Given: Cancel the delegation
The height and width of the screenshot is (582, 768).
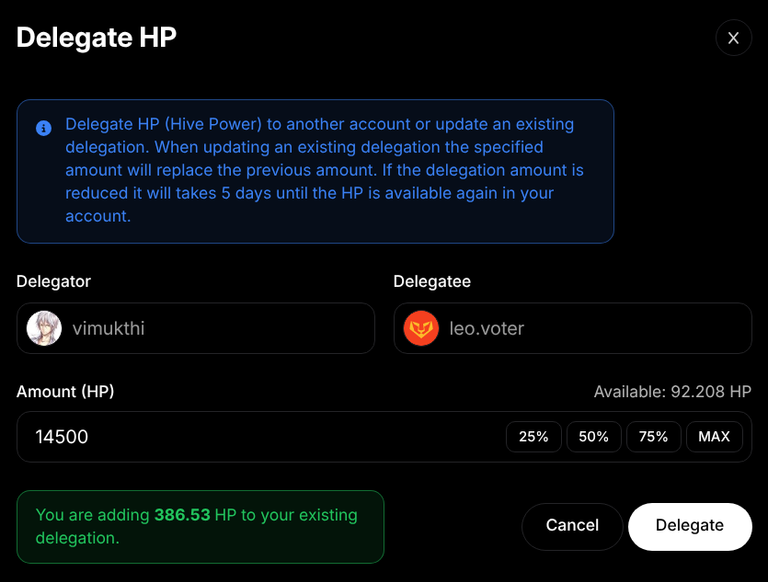Looking at the screenshot, I should [572, 527].
